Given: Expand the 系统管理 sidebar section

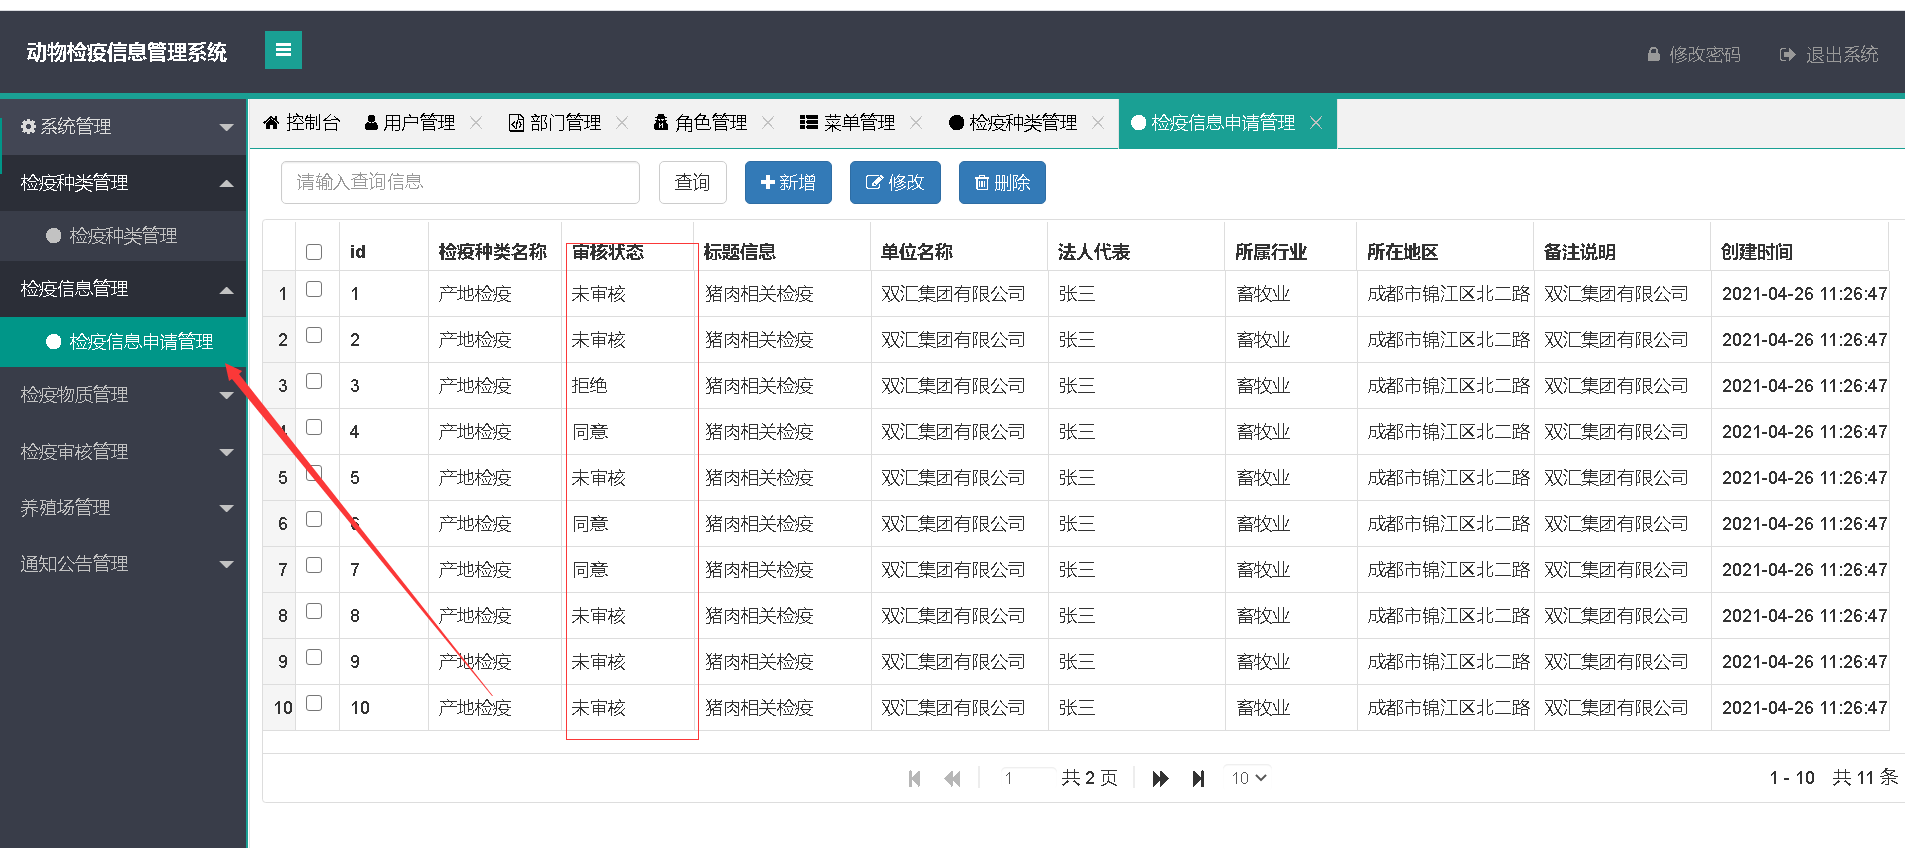Looking at the screenshot, I should pyautogui.click(x=123, y=127).
